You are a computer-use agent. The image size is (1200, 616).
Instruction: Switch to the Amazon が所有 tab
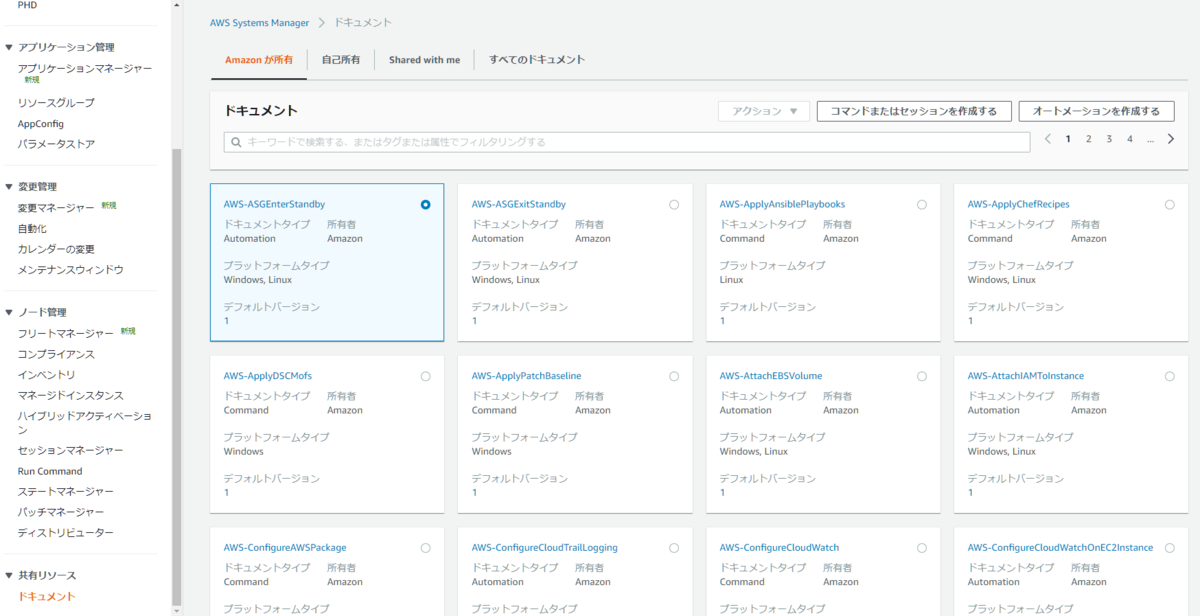pyautogui.click(x=259, y=60)
